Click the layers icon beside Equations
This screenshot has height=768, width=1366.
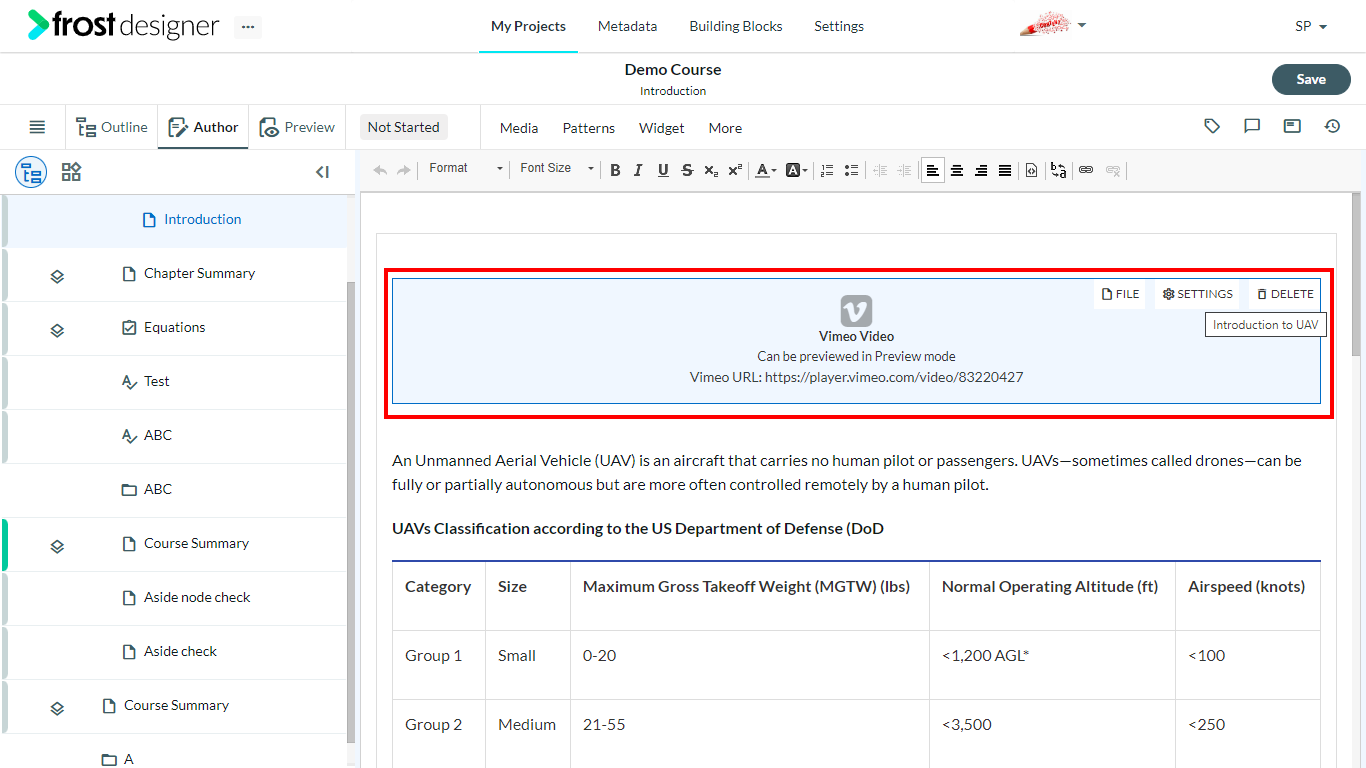click(x=57, y=329)
